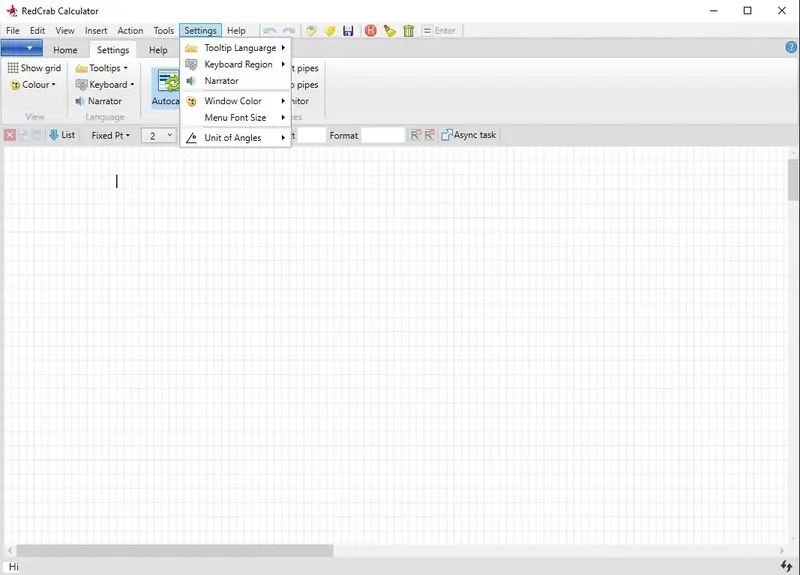Open the Fixed Pt format dropdown
The image size is (800, 575).
coord(111,136)
